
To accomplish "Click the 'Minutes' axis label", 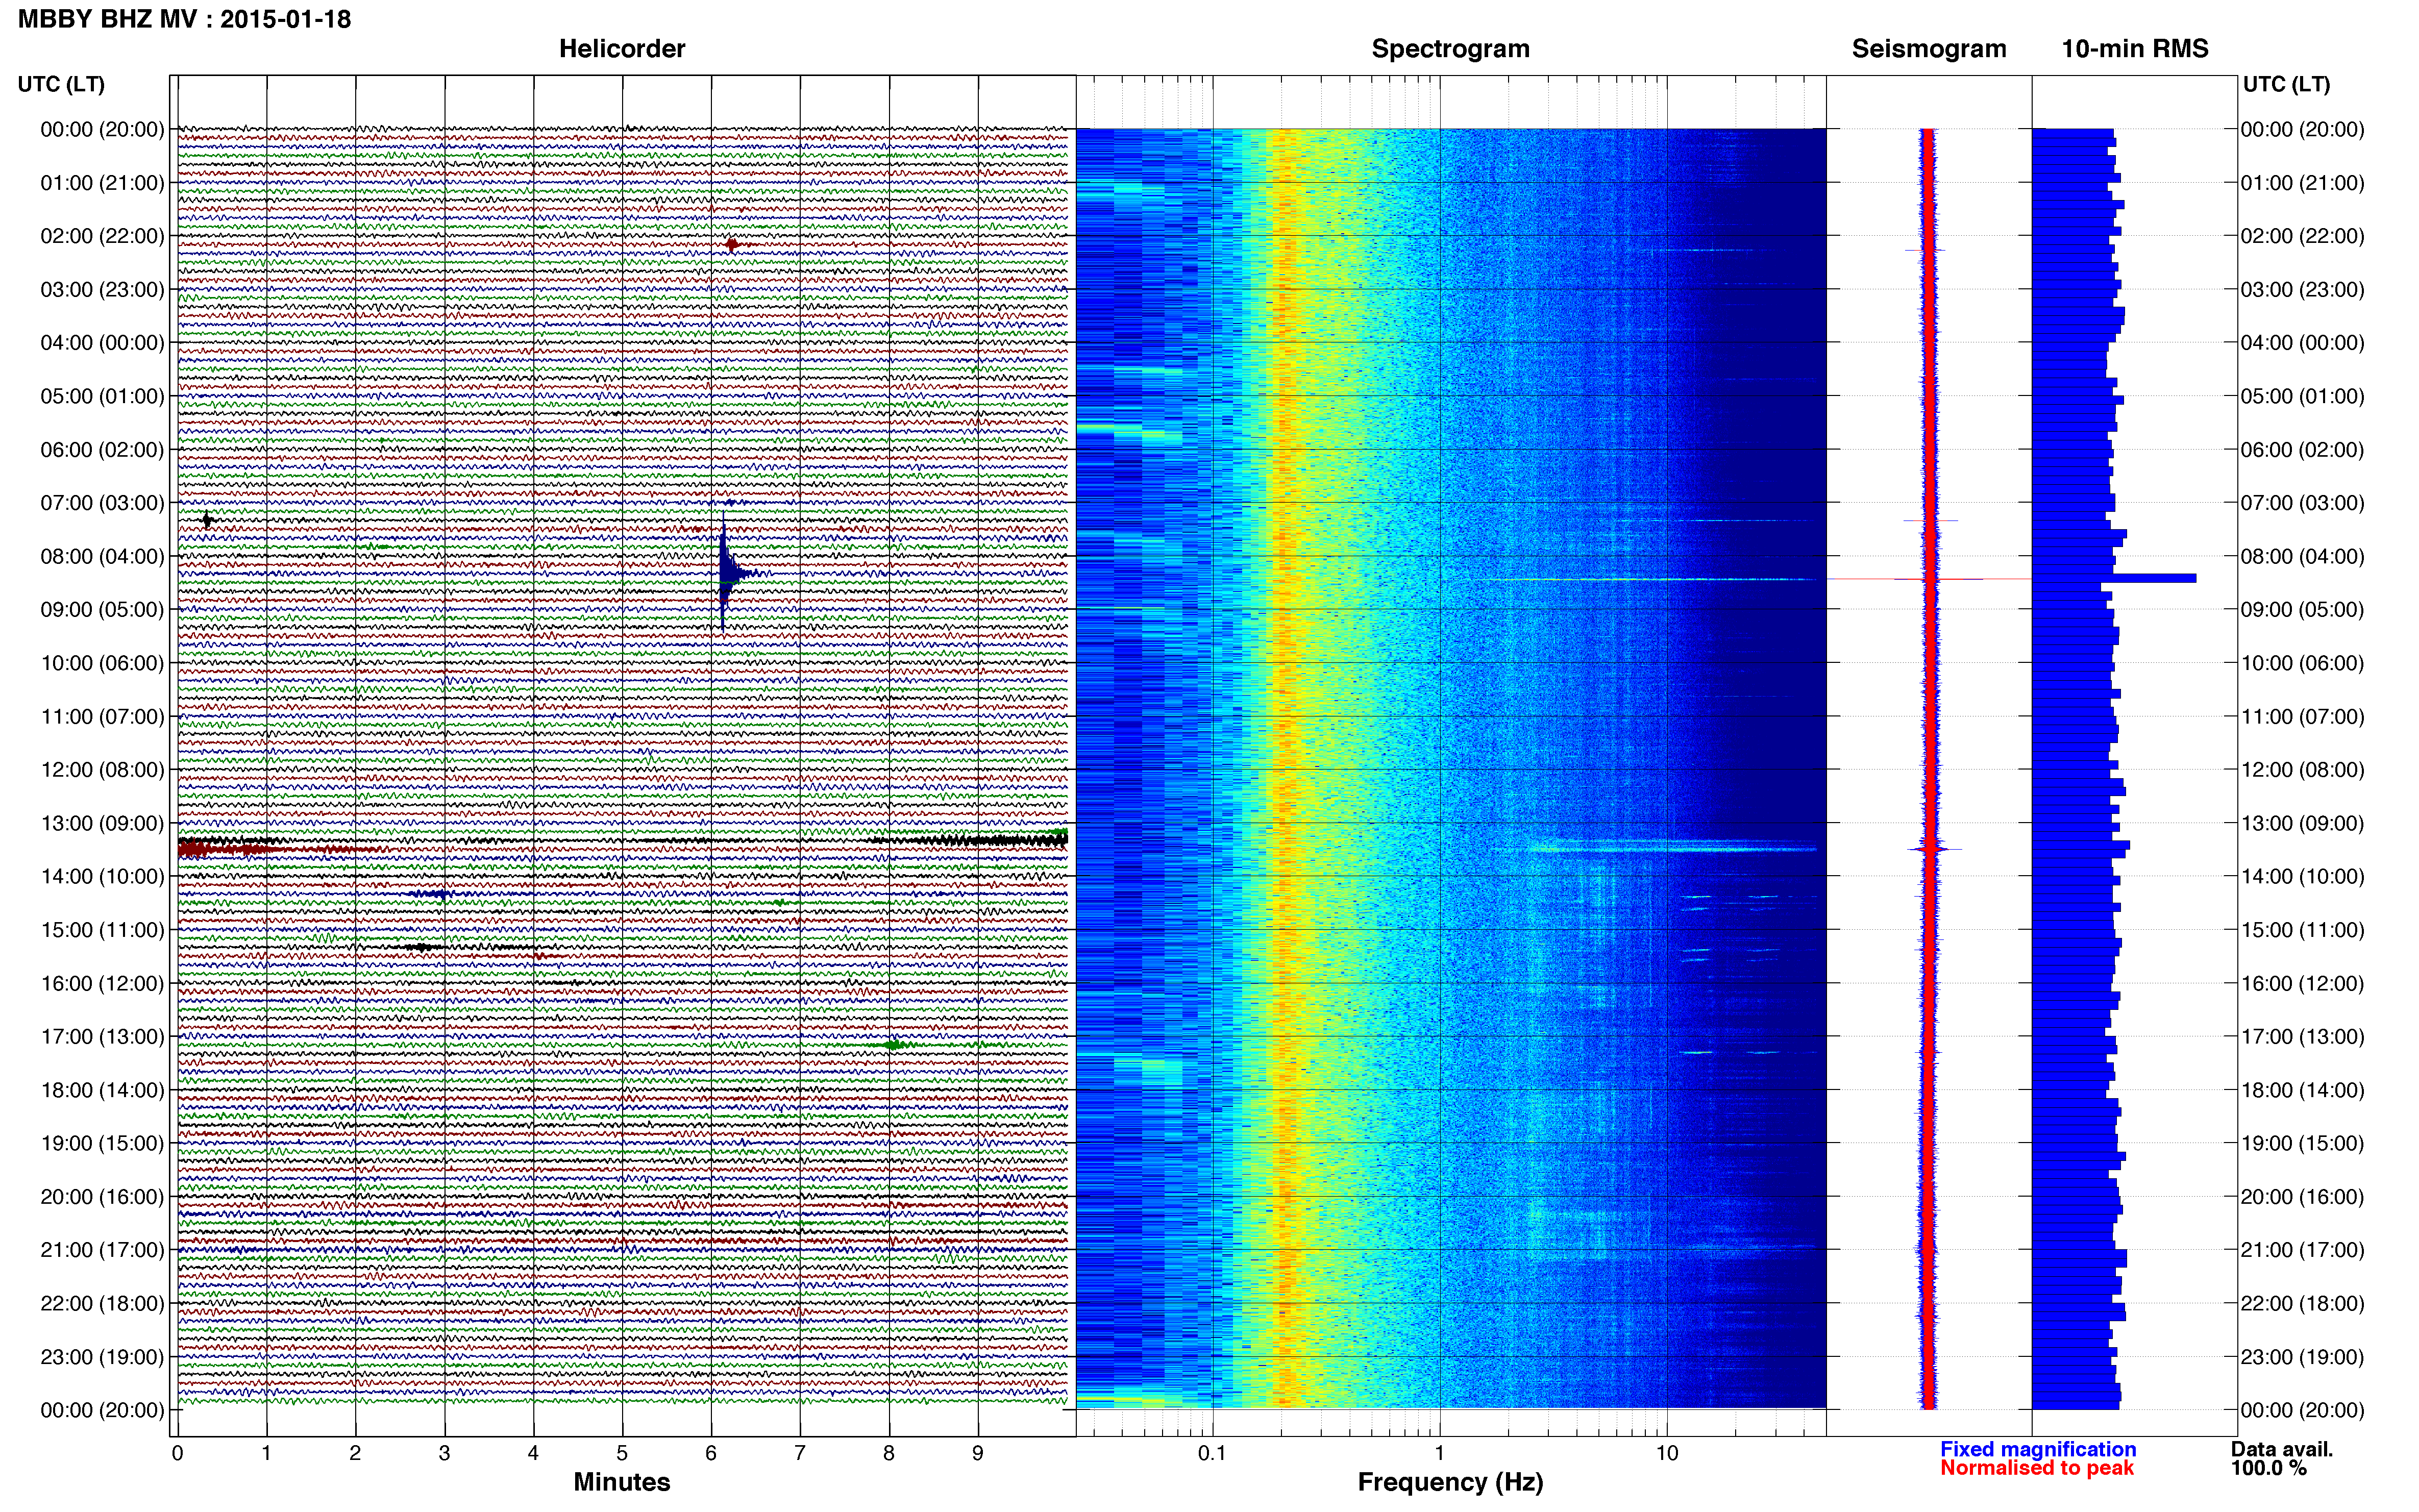I will [622, 1482].
